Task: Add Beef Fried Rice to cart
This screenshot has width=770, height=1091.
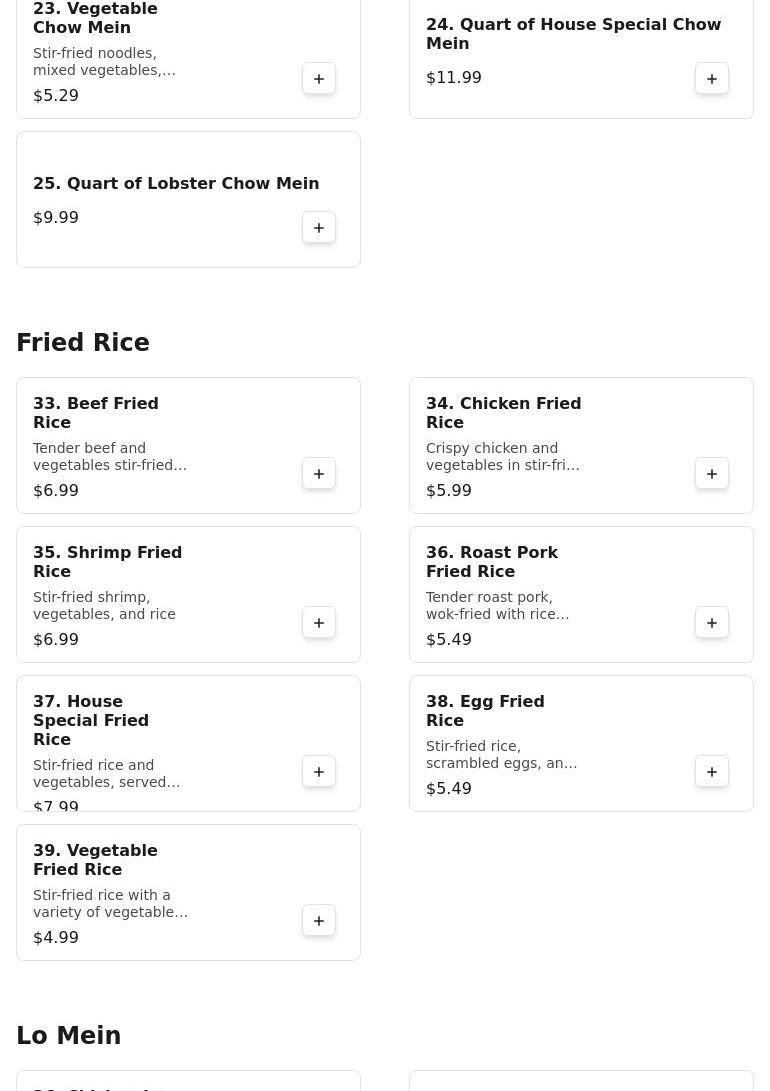Action: (319, 474)
